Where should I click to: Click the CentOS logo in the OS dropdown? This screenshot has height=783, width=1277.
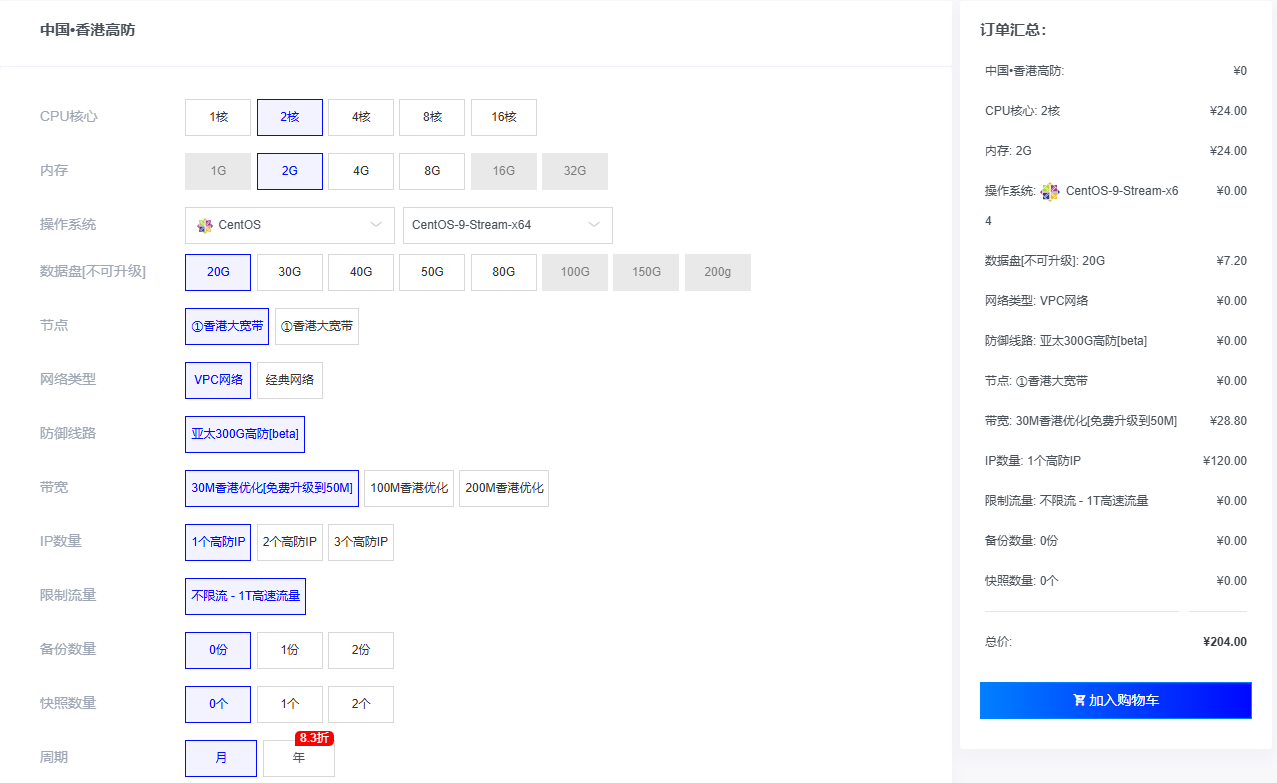point(205,225)
